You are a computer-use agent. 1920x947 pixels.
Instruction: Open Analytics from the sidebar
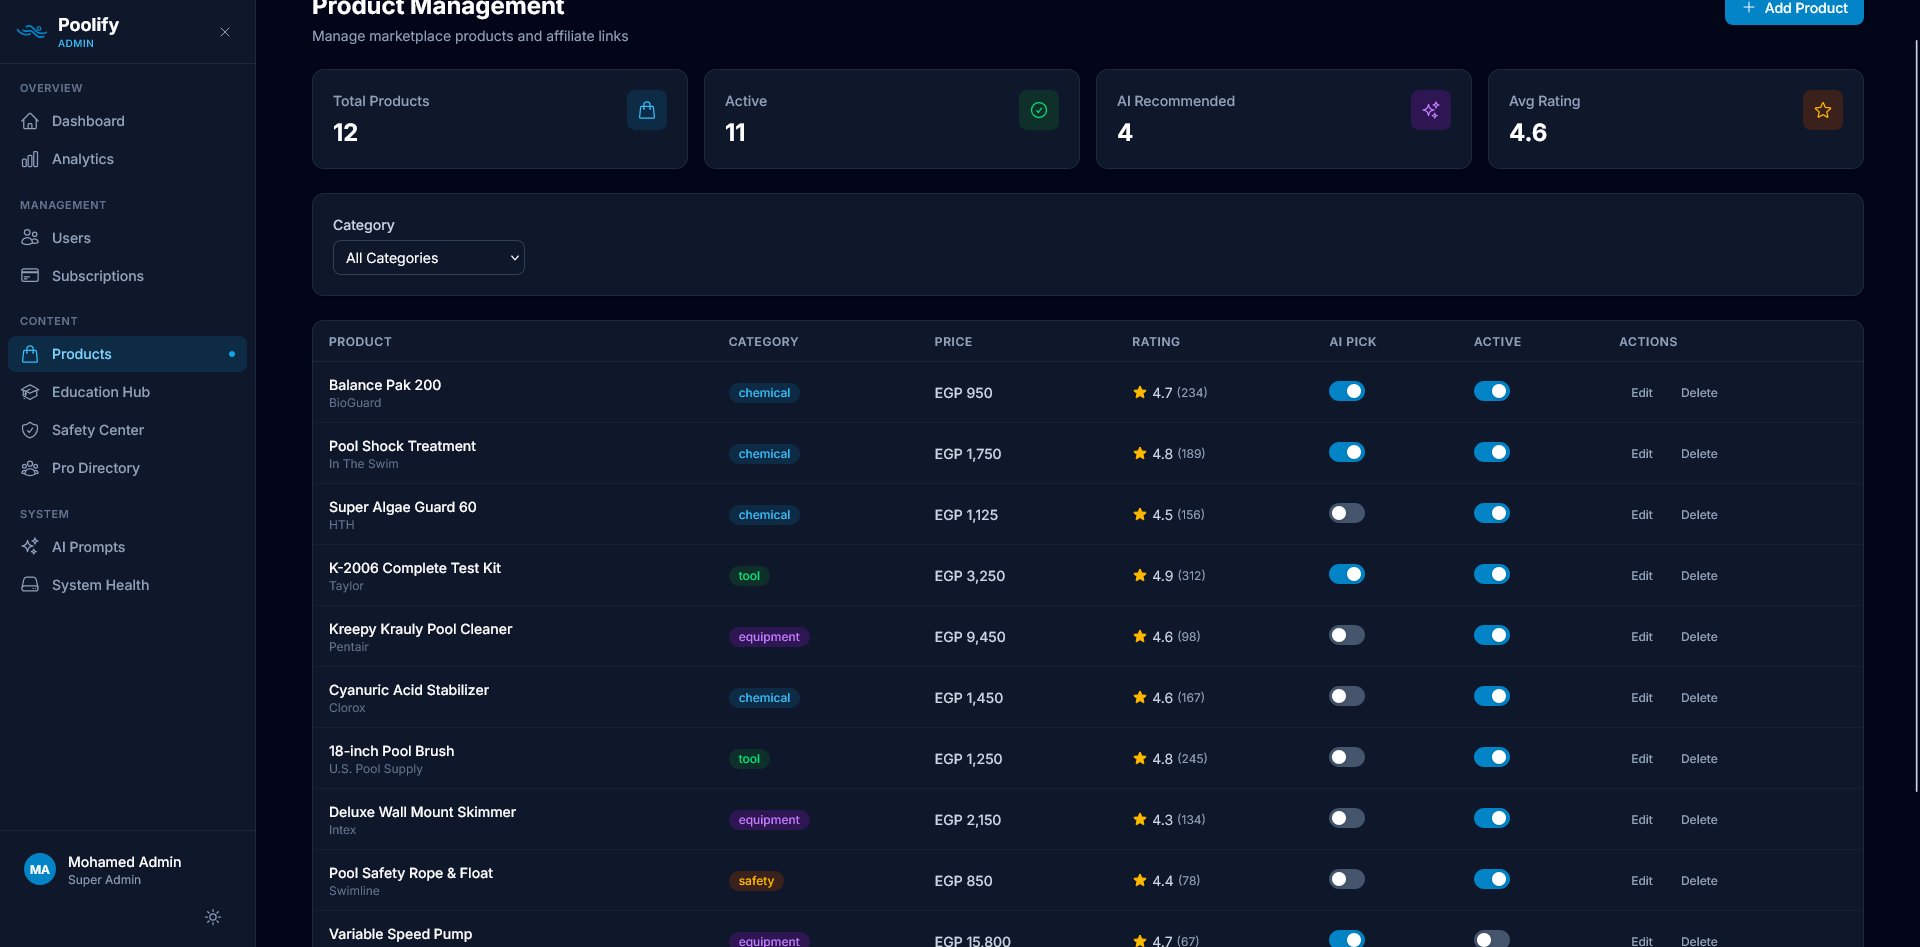(127, 159)
